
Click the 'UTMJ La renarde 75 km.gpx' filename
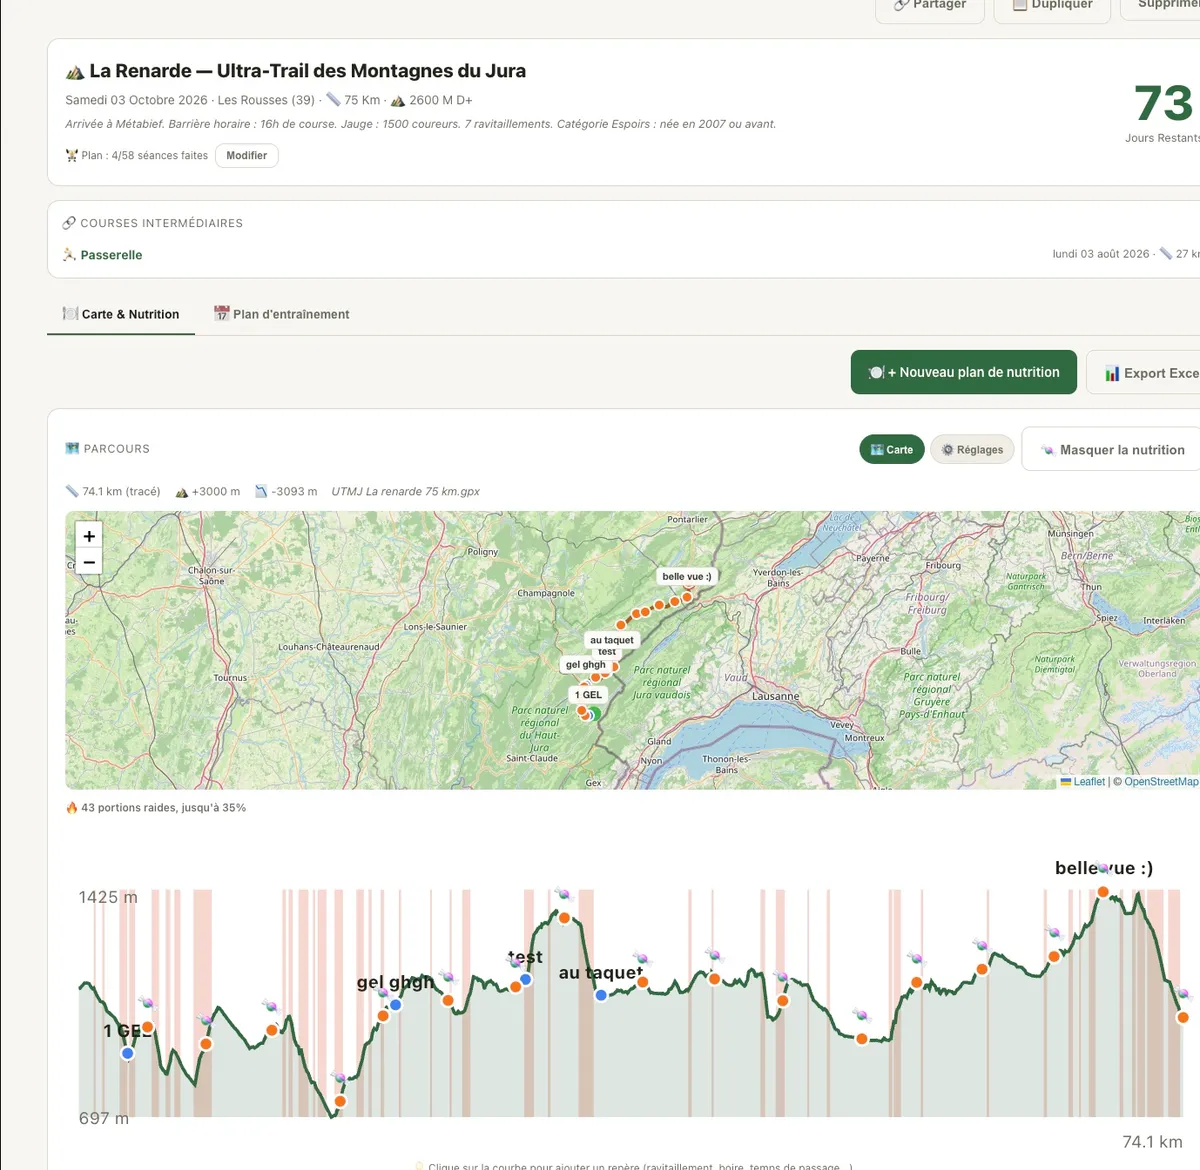coord(405,491)
